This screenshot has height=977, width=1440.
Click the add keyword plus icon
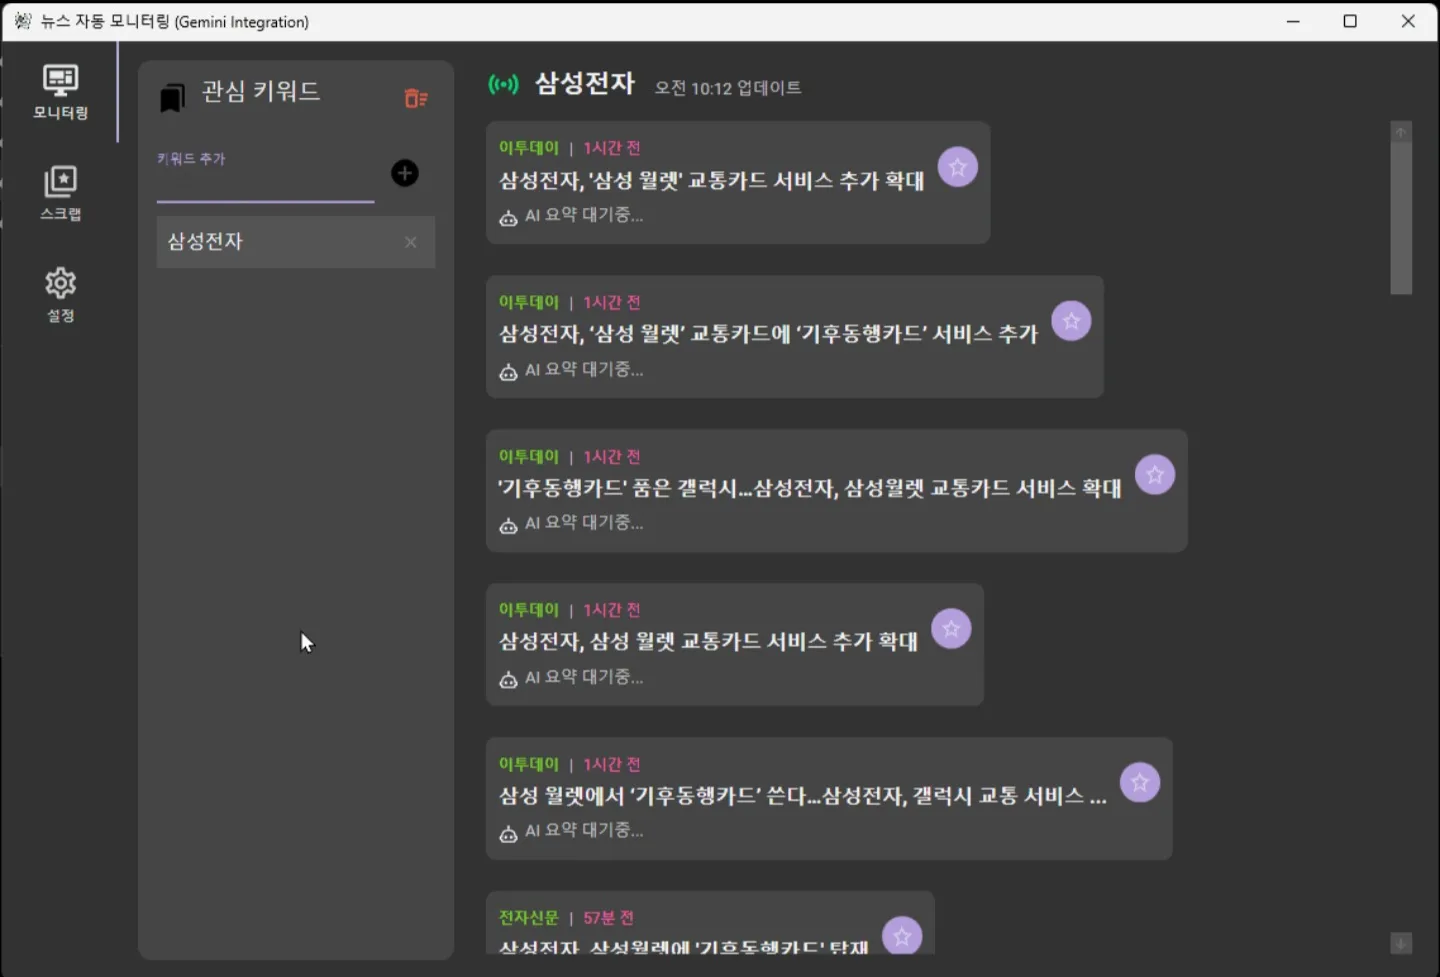click(x=405, y=173)
